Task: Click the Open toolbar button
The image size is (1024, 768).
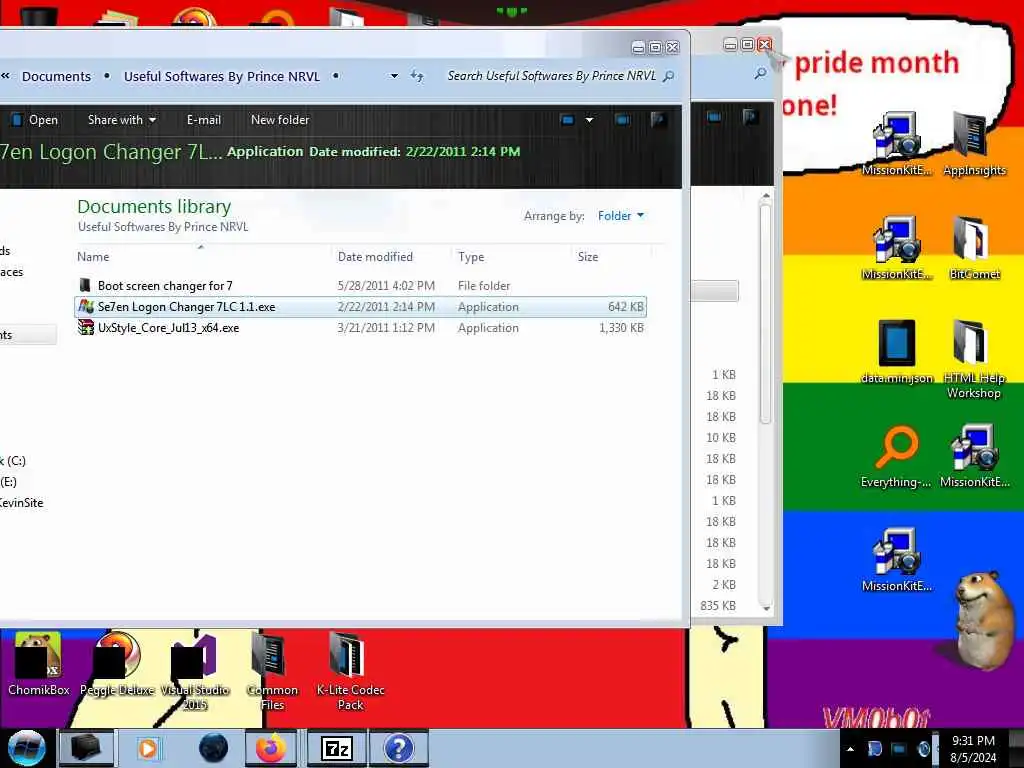Action: point(35,120)
